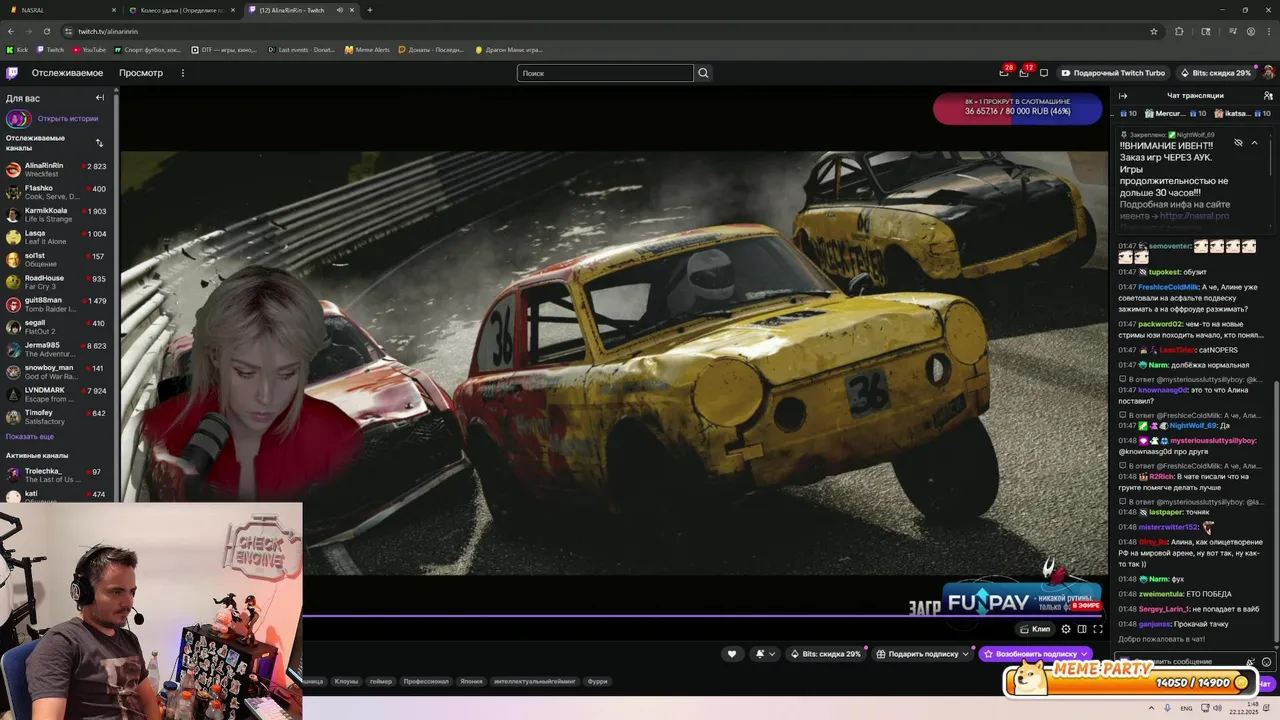The width and height of the screenshot is (1280, 720).
Task: Hide the pinned chat message
Action: click(1238, 143)
